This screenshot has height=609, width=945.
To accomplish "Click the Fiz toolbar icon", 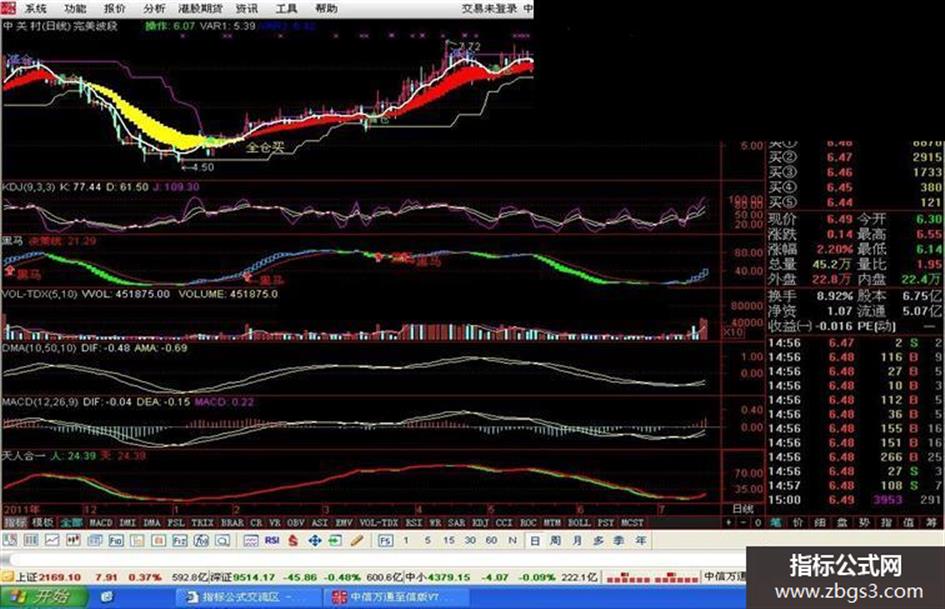I will coord(180,540).
